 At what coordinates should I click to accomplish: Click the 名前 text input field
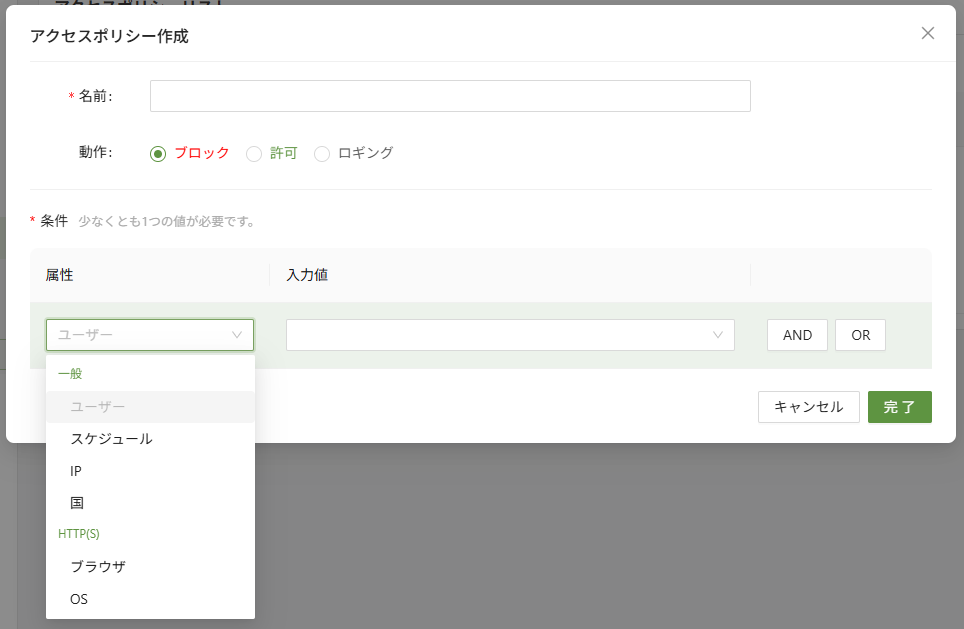(x=450, y=96)
